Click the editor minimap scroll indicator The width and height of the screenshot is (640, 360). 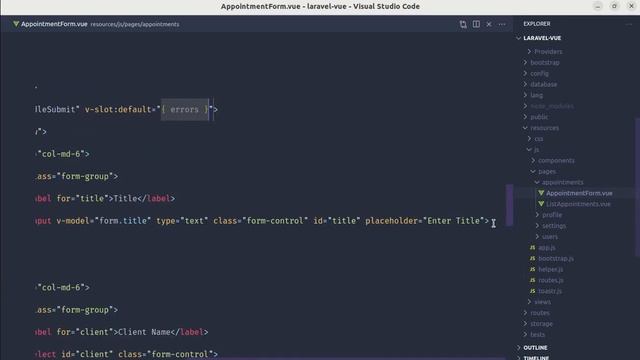point(509,205)
